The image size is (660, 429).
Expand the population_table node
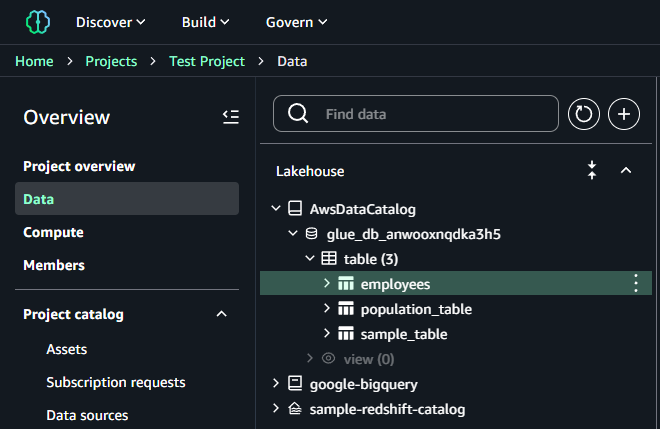[327, 308]
